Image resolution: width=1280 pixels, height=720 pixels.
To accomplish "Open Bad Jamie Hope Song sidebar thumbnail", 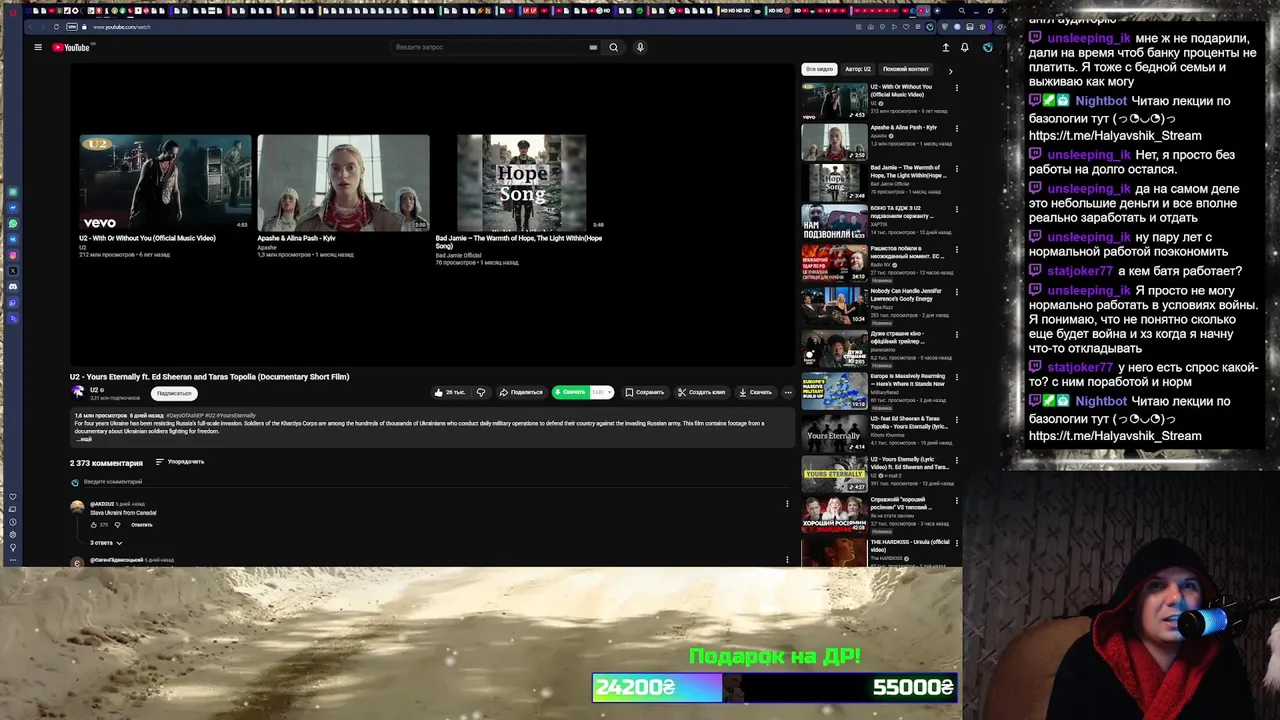I will click(x=834, y=183).
